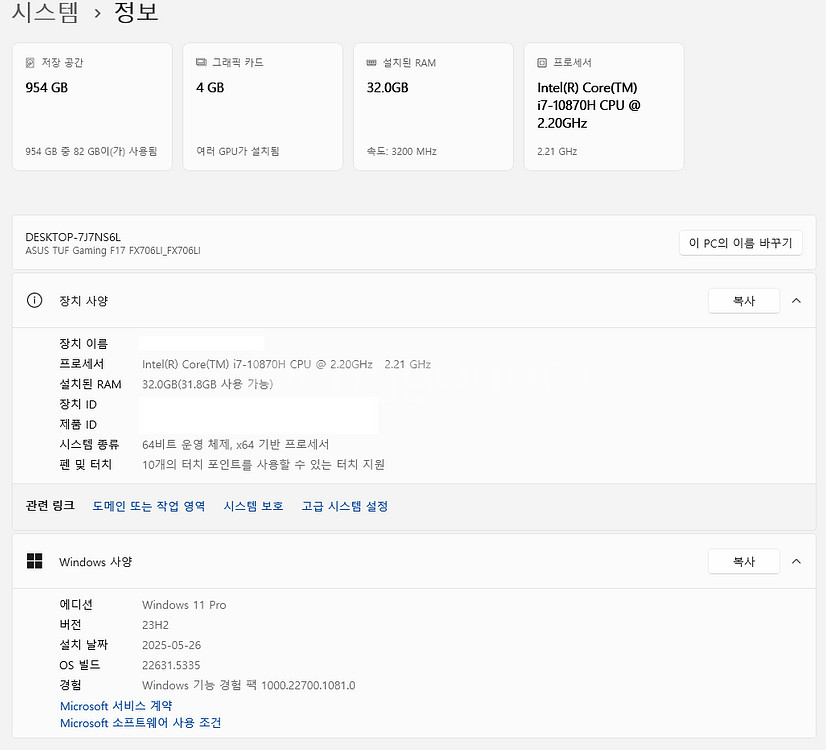Select the 64비트 운영 체제 system type value

point(235,445)
